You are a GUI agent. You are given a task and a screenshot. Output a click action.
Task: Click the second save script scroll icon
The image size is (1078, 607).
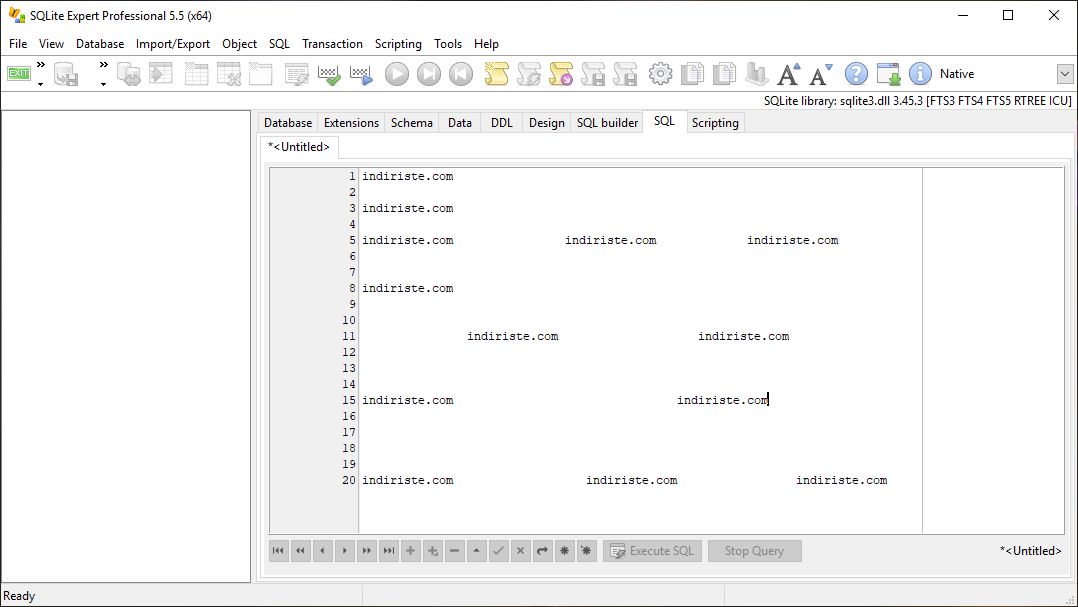[x=626, y=74]
